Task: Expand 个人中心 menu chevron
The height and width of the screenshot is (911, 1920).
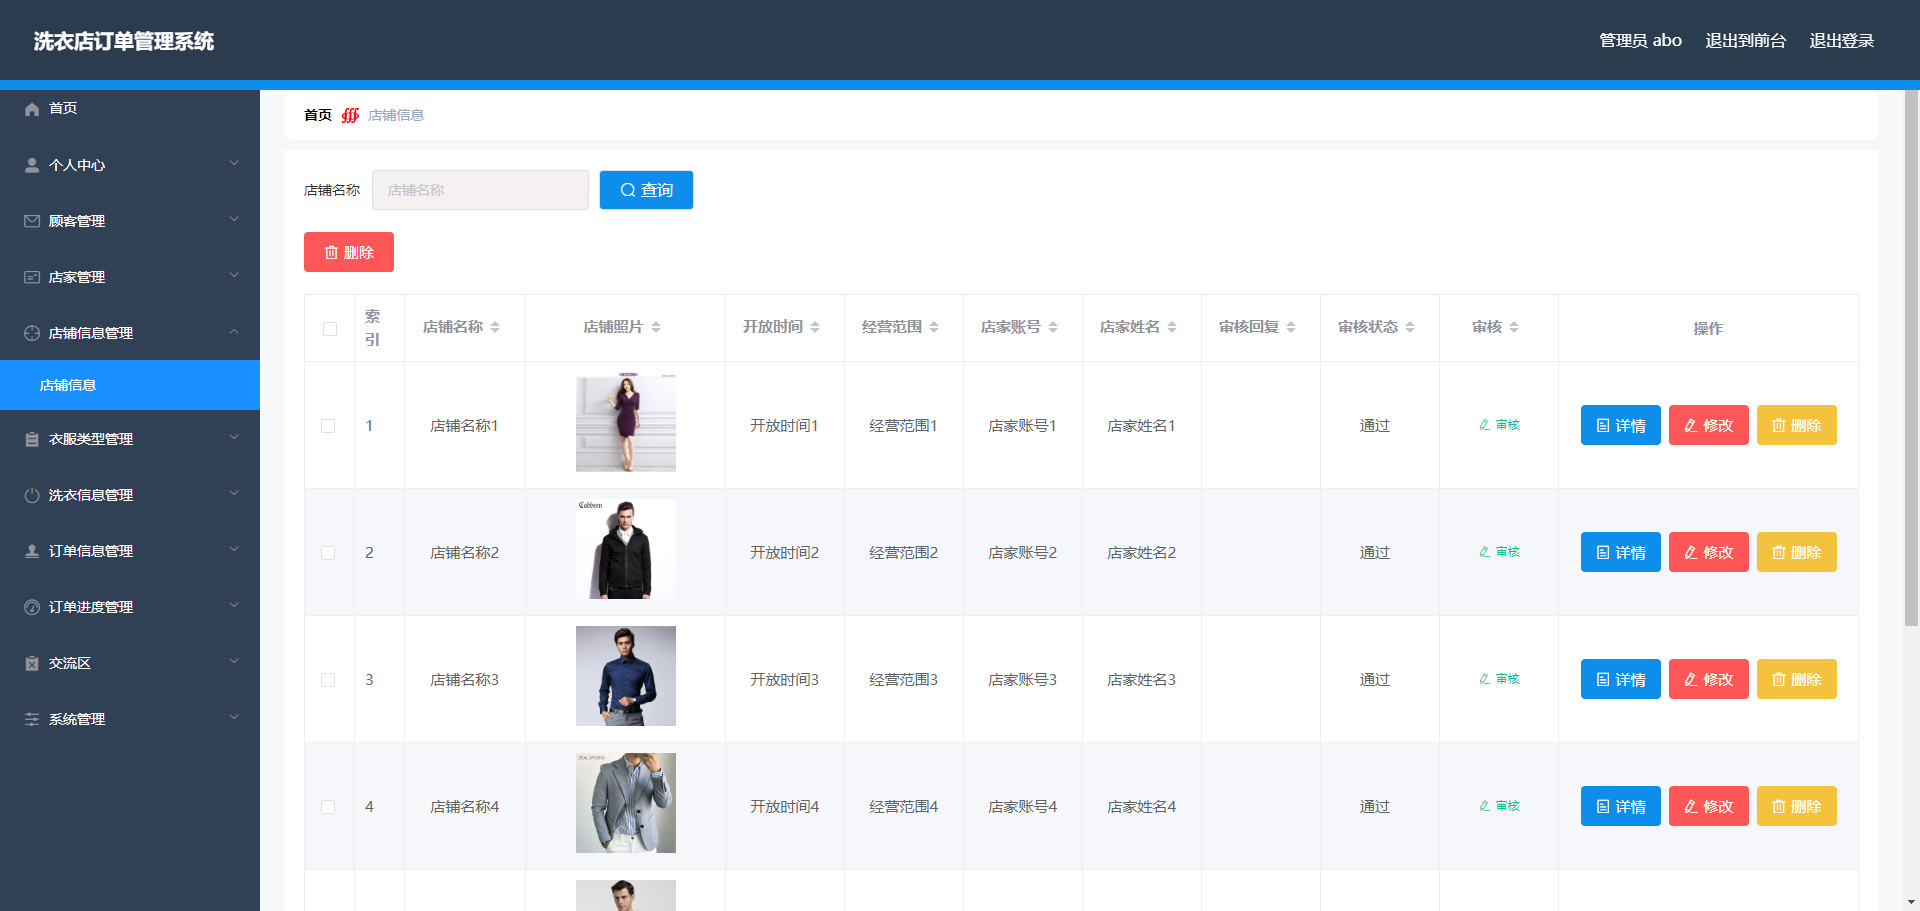Action: click(234, 163)
